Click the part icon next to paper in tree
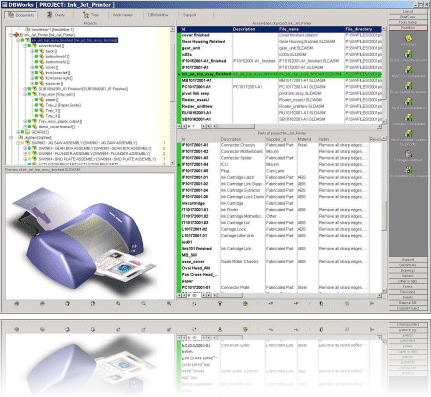Screen dimensions: 431x397 (42, 100)
